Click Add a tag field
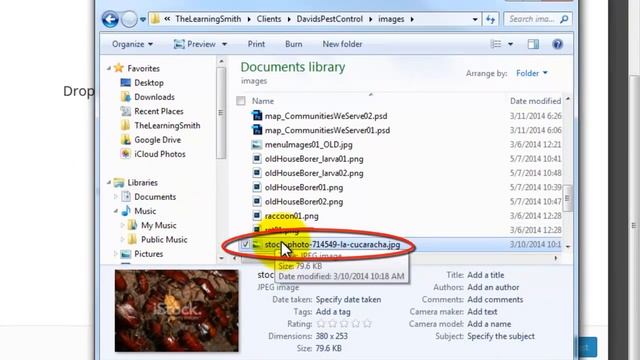Viewport: 640px width, 360px height. point(333,312)
